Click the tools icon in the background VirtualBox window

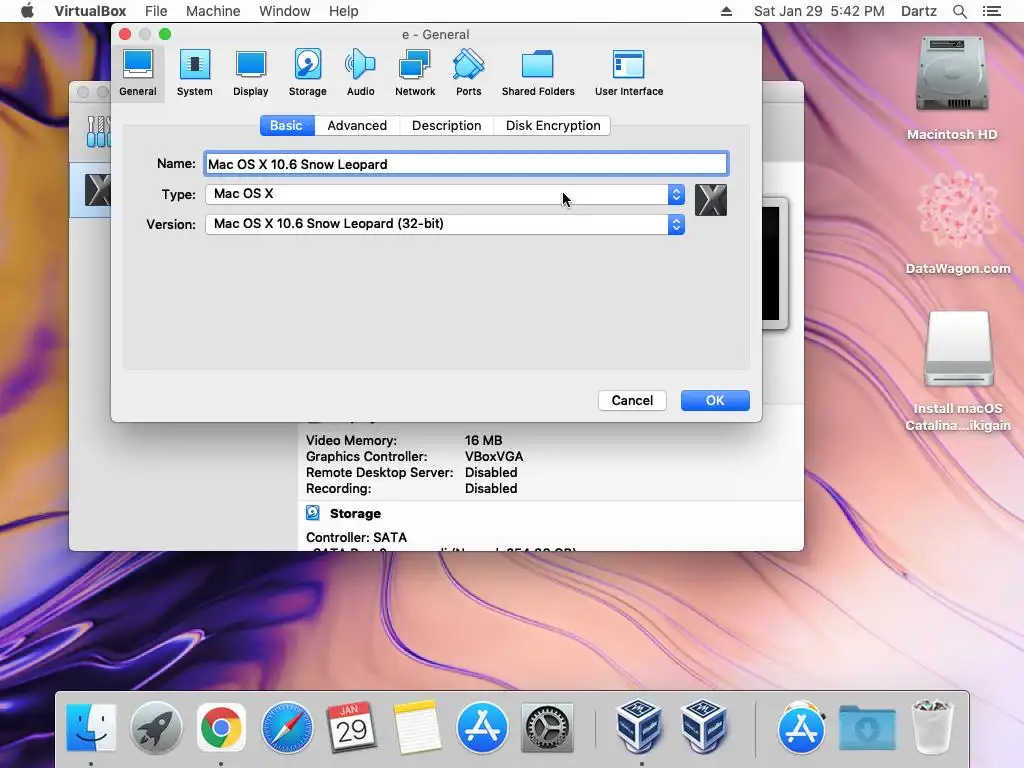point(99,131)
